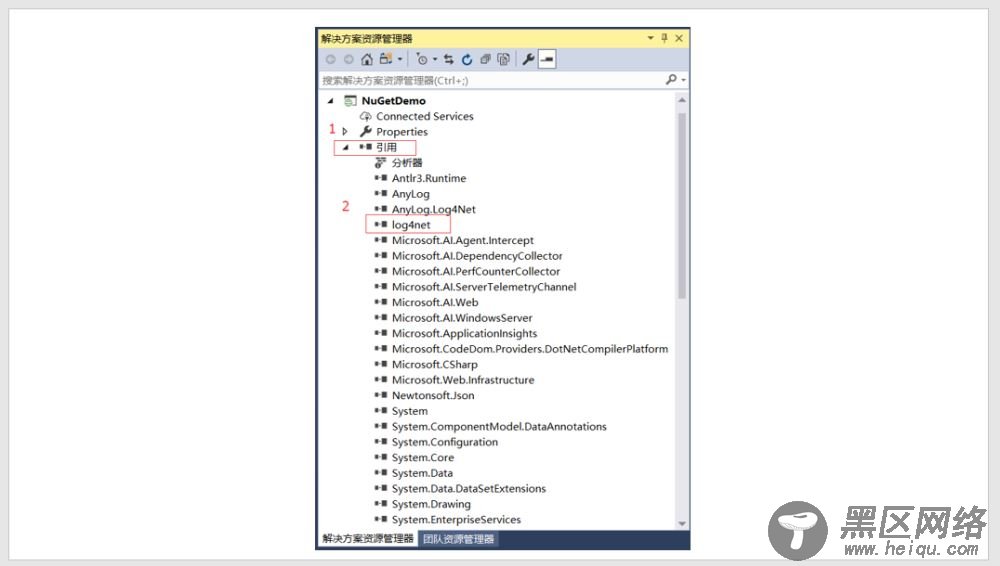Viewport: 1000px width, 566px height.
Task: Open search options dropdown arrow
Action: click(683, 80)
